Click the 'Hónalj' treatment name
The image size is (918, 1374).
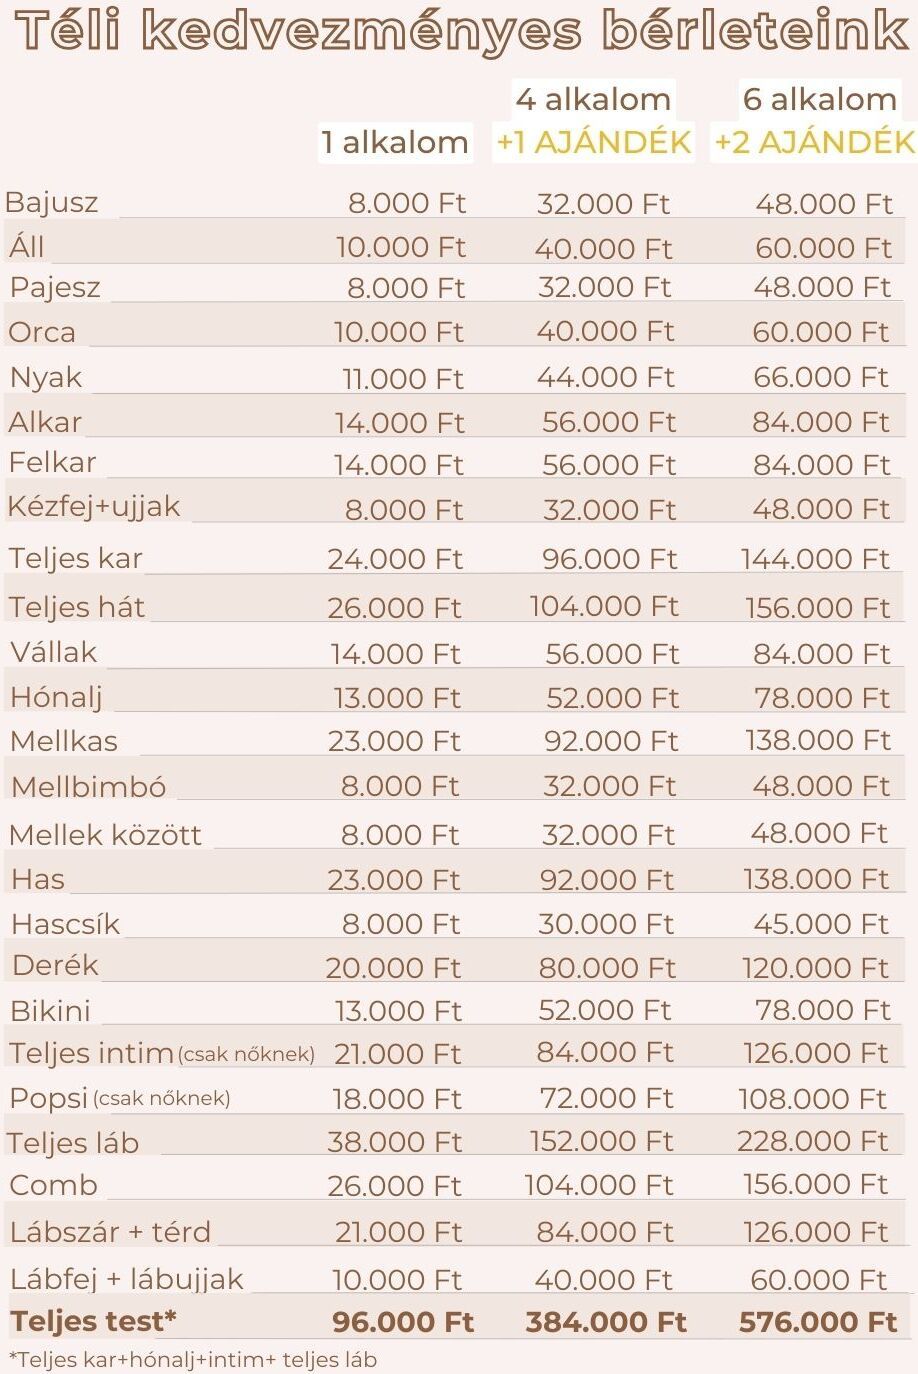[x=57, y=697]
